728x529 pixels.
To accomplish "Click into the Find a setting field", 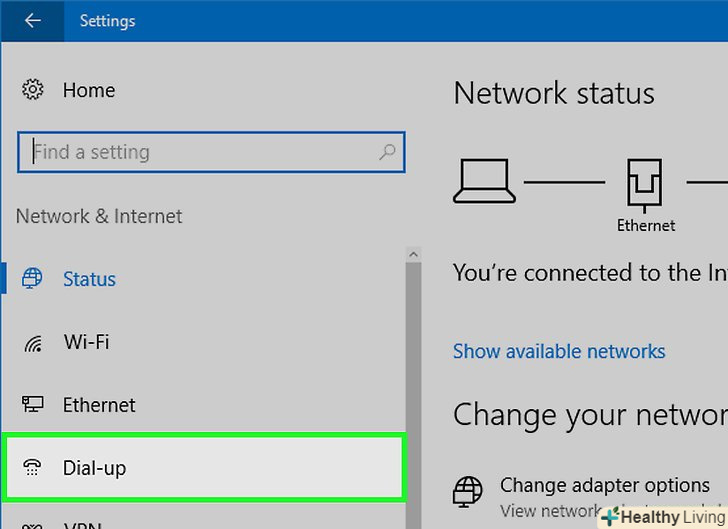I will click(x=200, y=152).
